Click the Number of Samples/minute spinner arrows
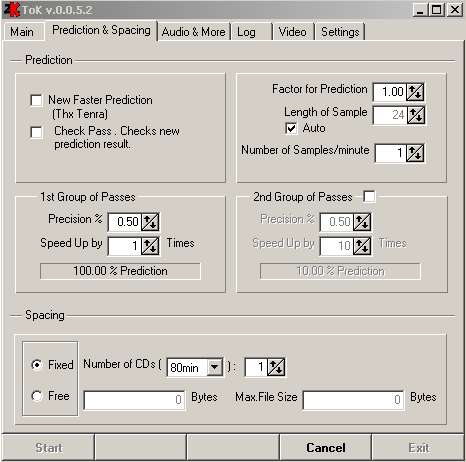This screenshot has width=466, height=462. pyautogui.click(x=415, y=153)
